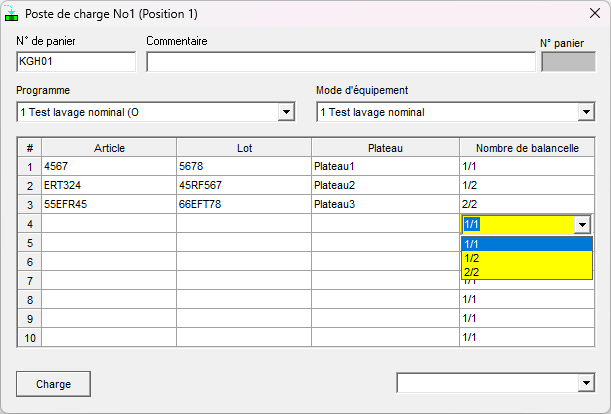Click the Article column header
Viewport: 611px width, 414px height.
[109, 148]
